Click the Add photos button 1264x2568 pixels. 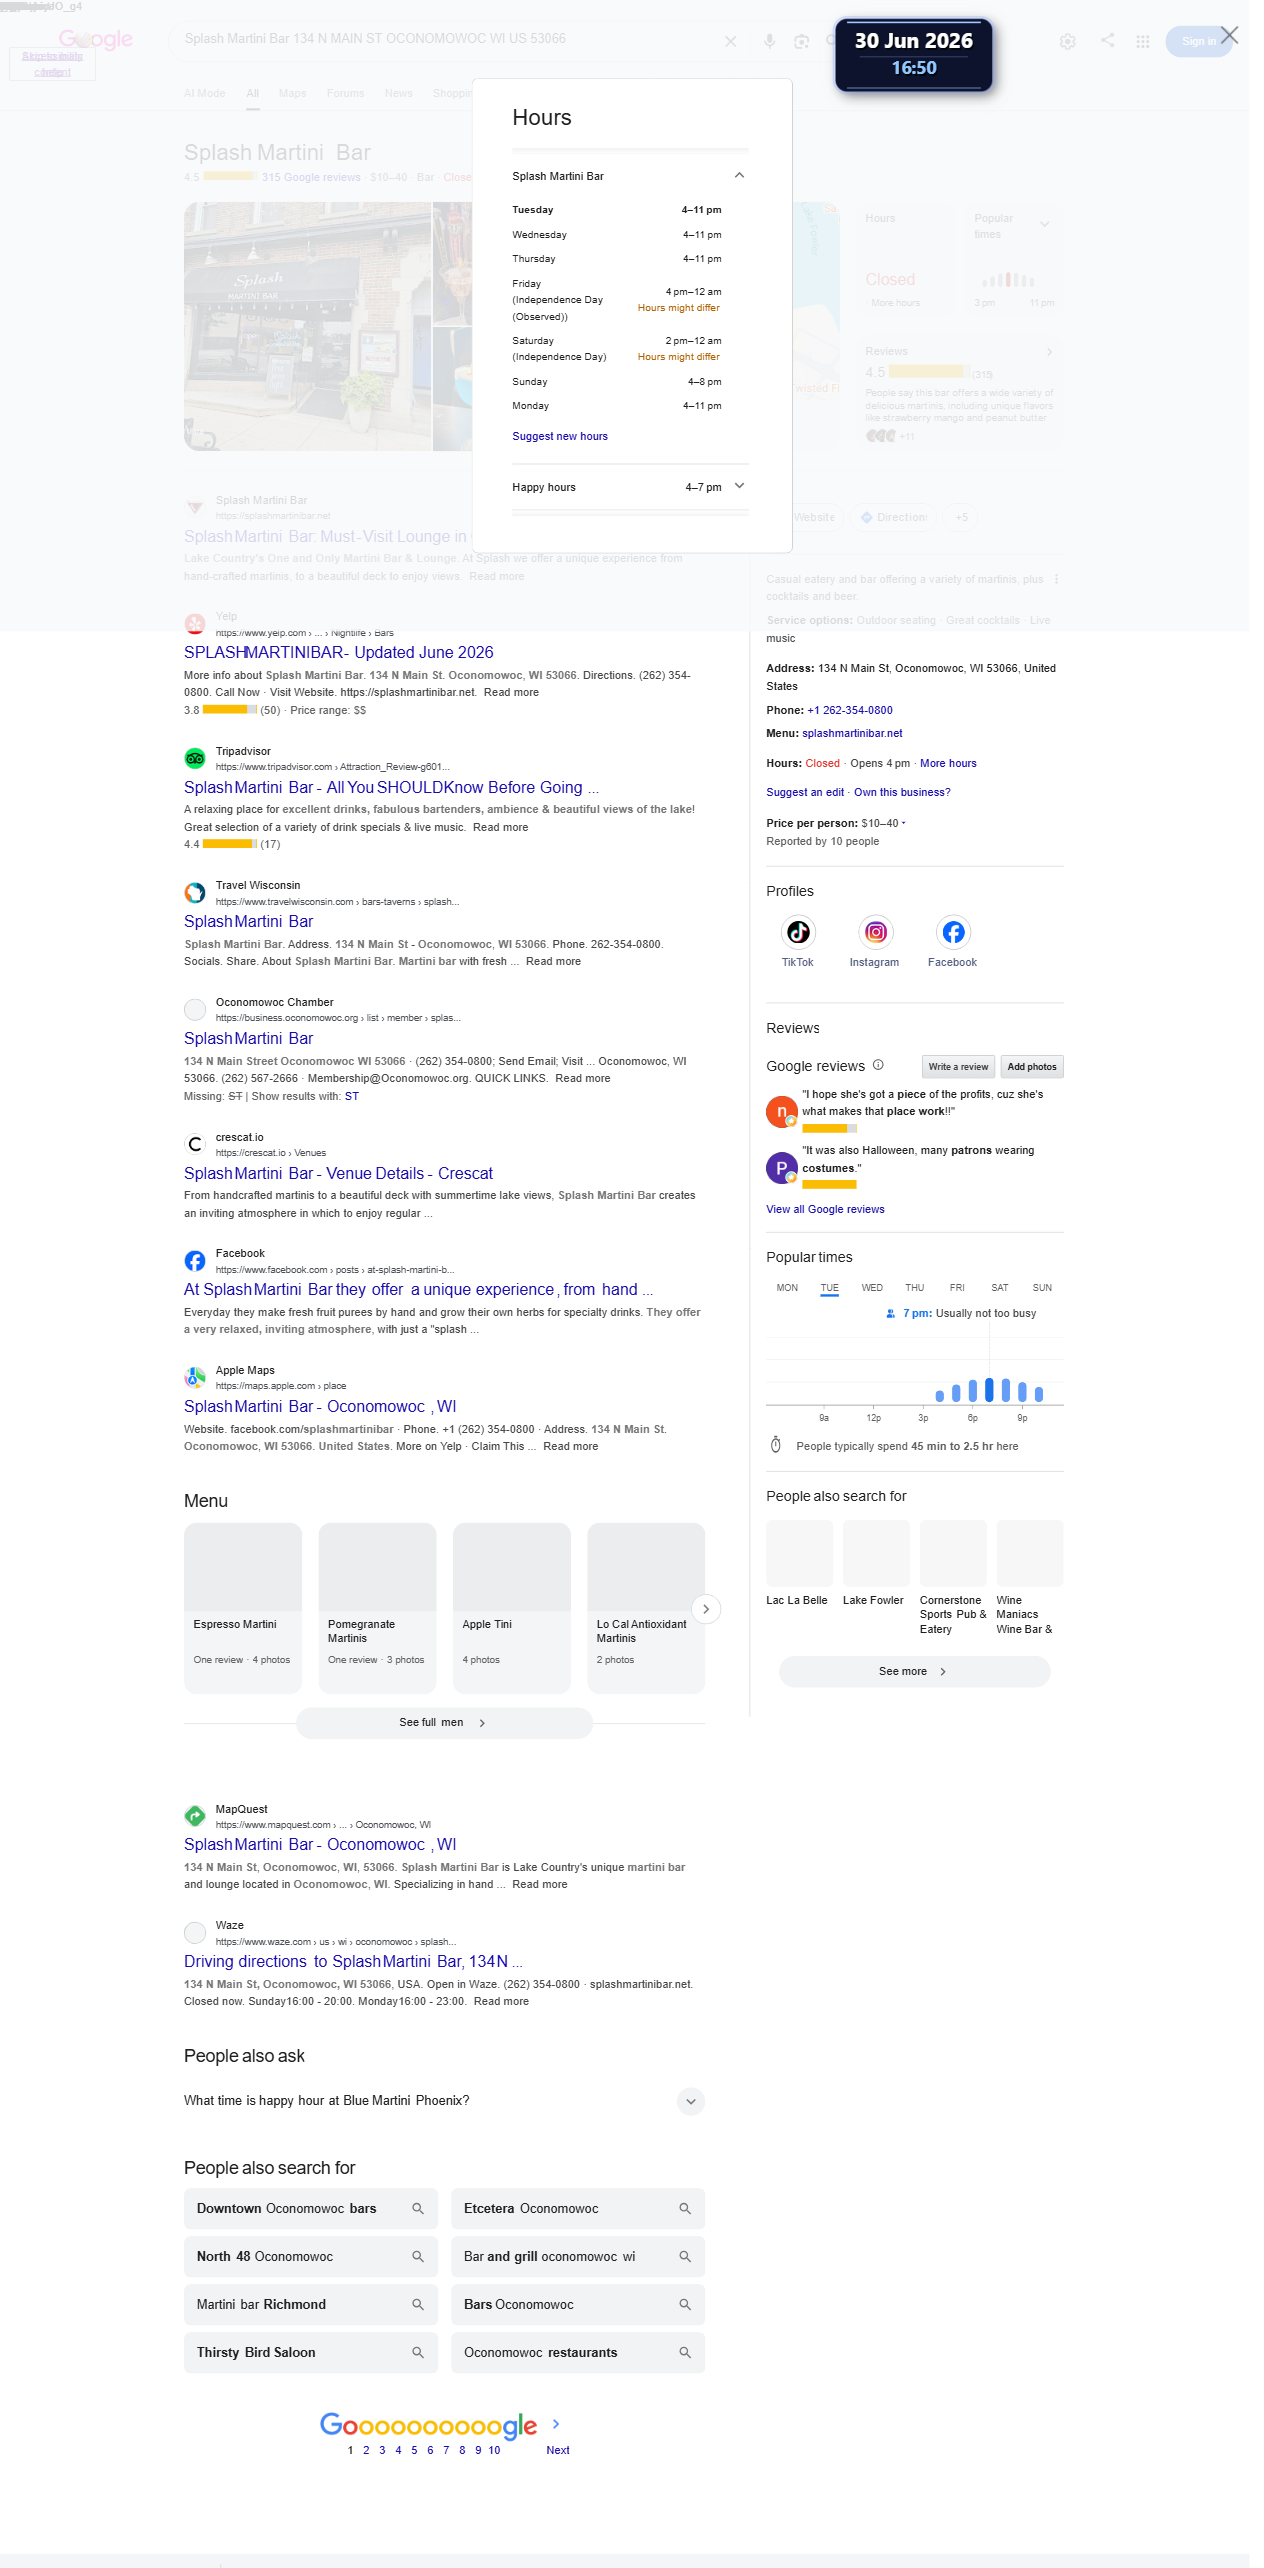(x=1032, y=1067)
